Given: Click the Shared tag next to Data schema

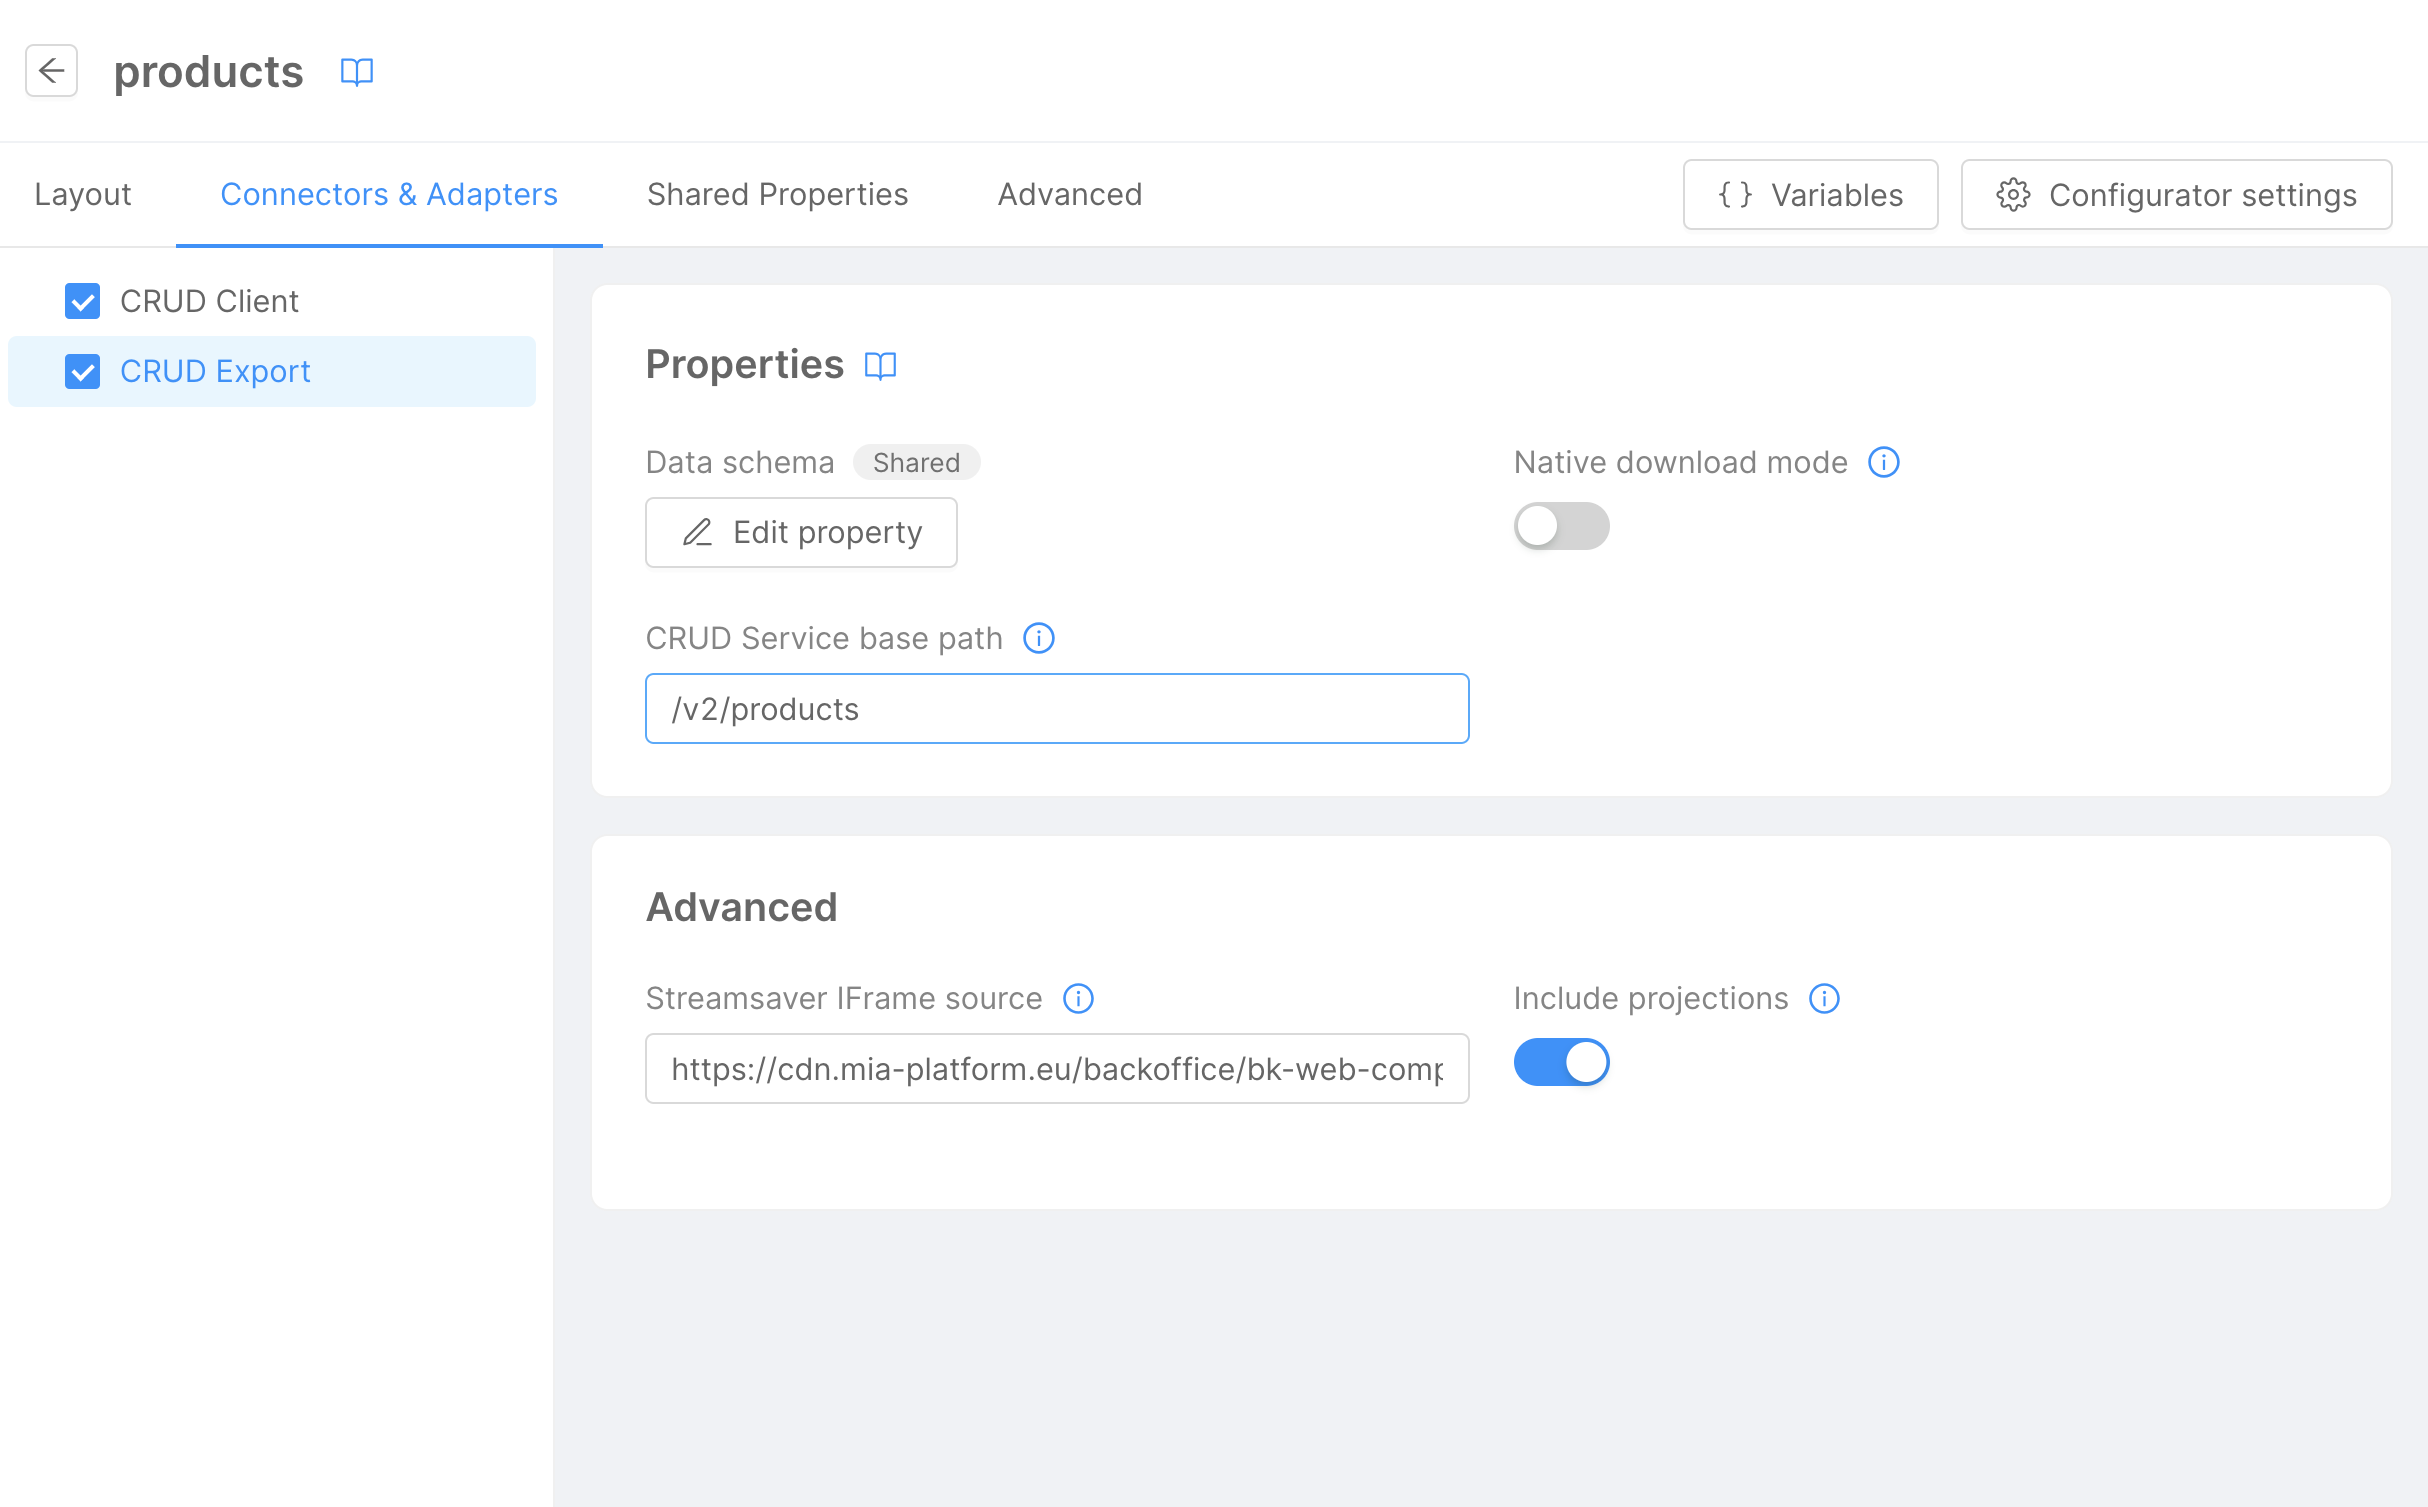Looking at the screenshot, I should tap(916, 462).
